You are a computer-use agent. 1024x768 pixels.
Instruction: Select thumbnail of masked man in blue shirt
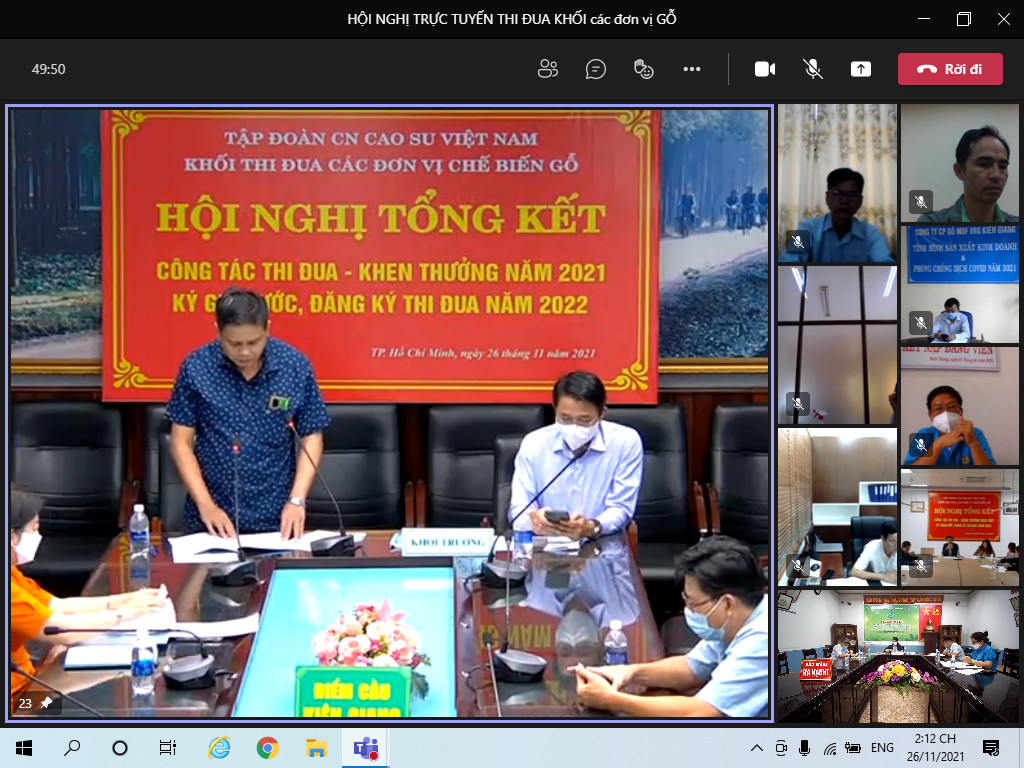(x=960, y=406)
